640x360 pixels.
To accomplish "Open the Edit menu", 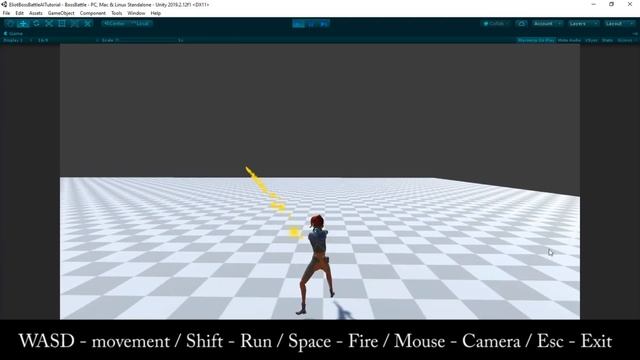I will 19,13.
